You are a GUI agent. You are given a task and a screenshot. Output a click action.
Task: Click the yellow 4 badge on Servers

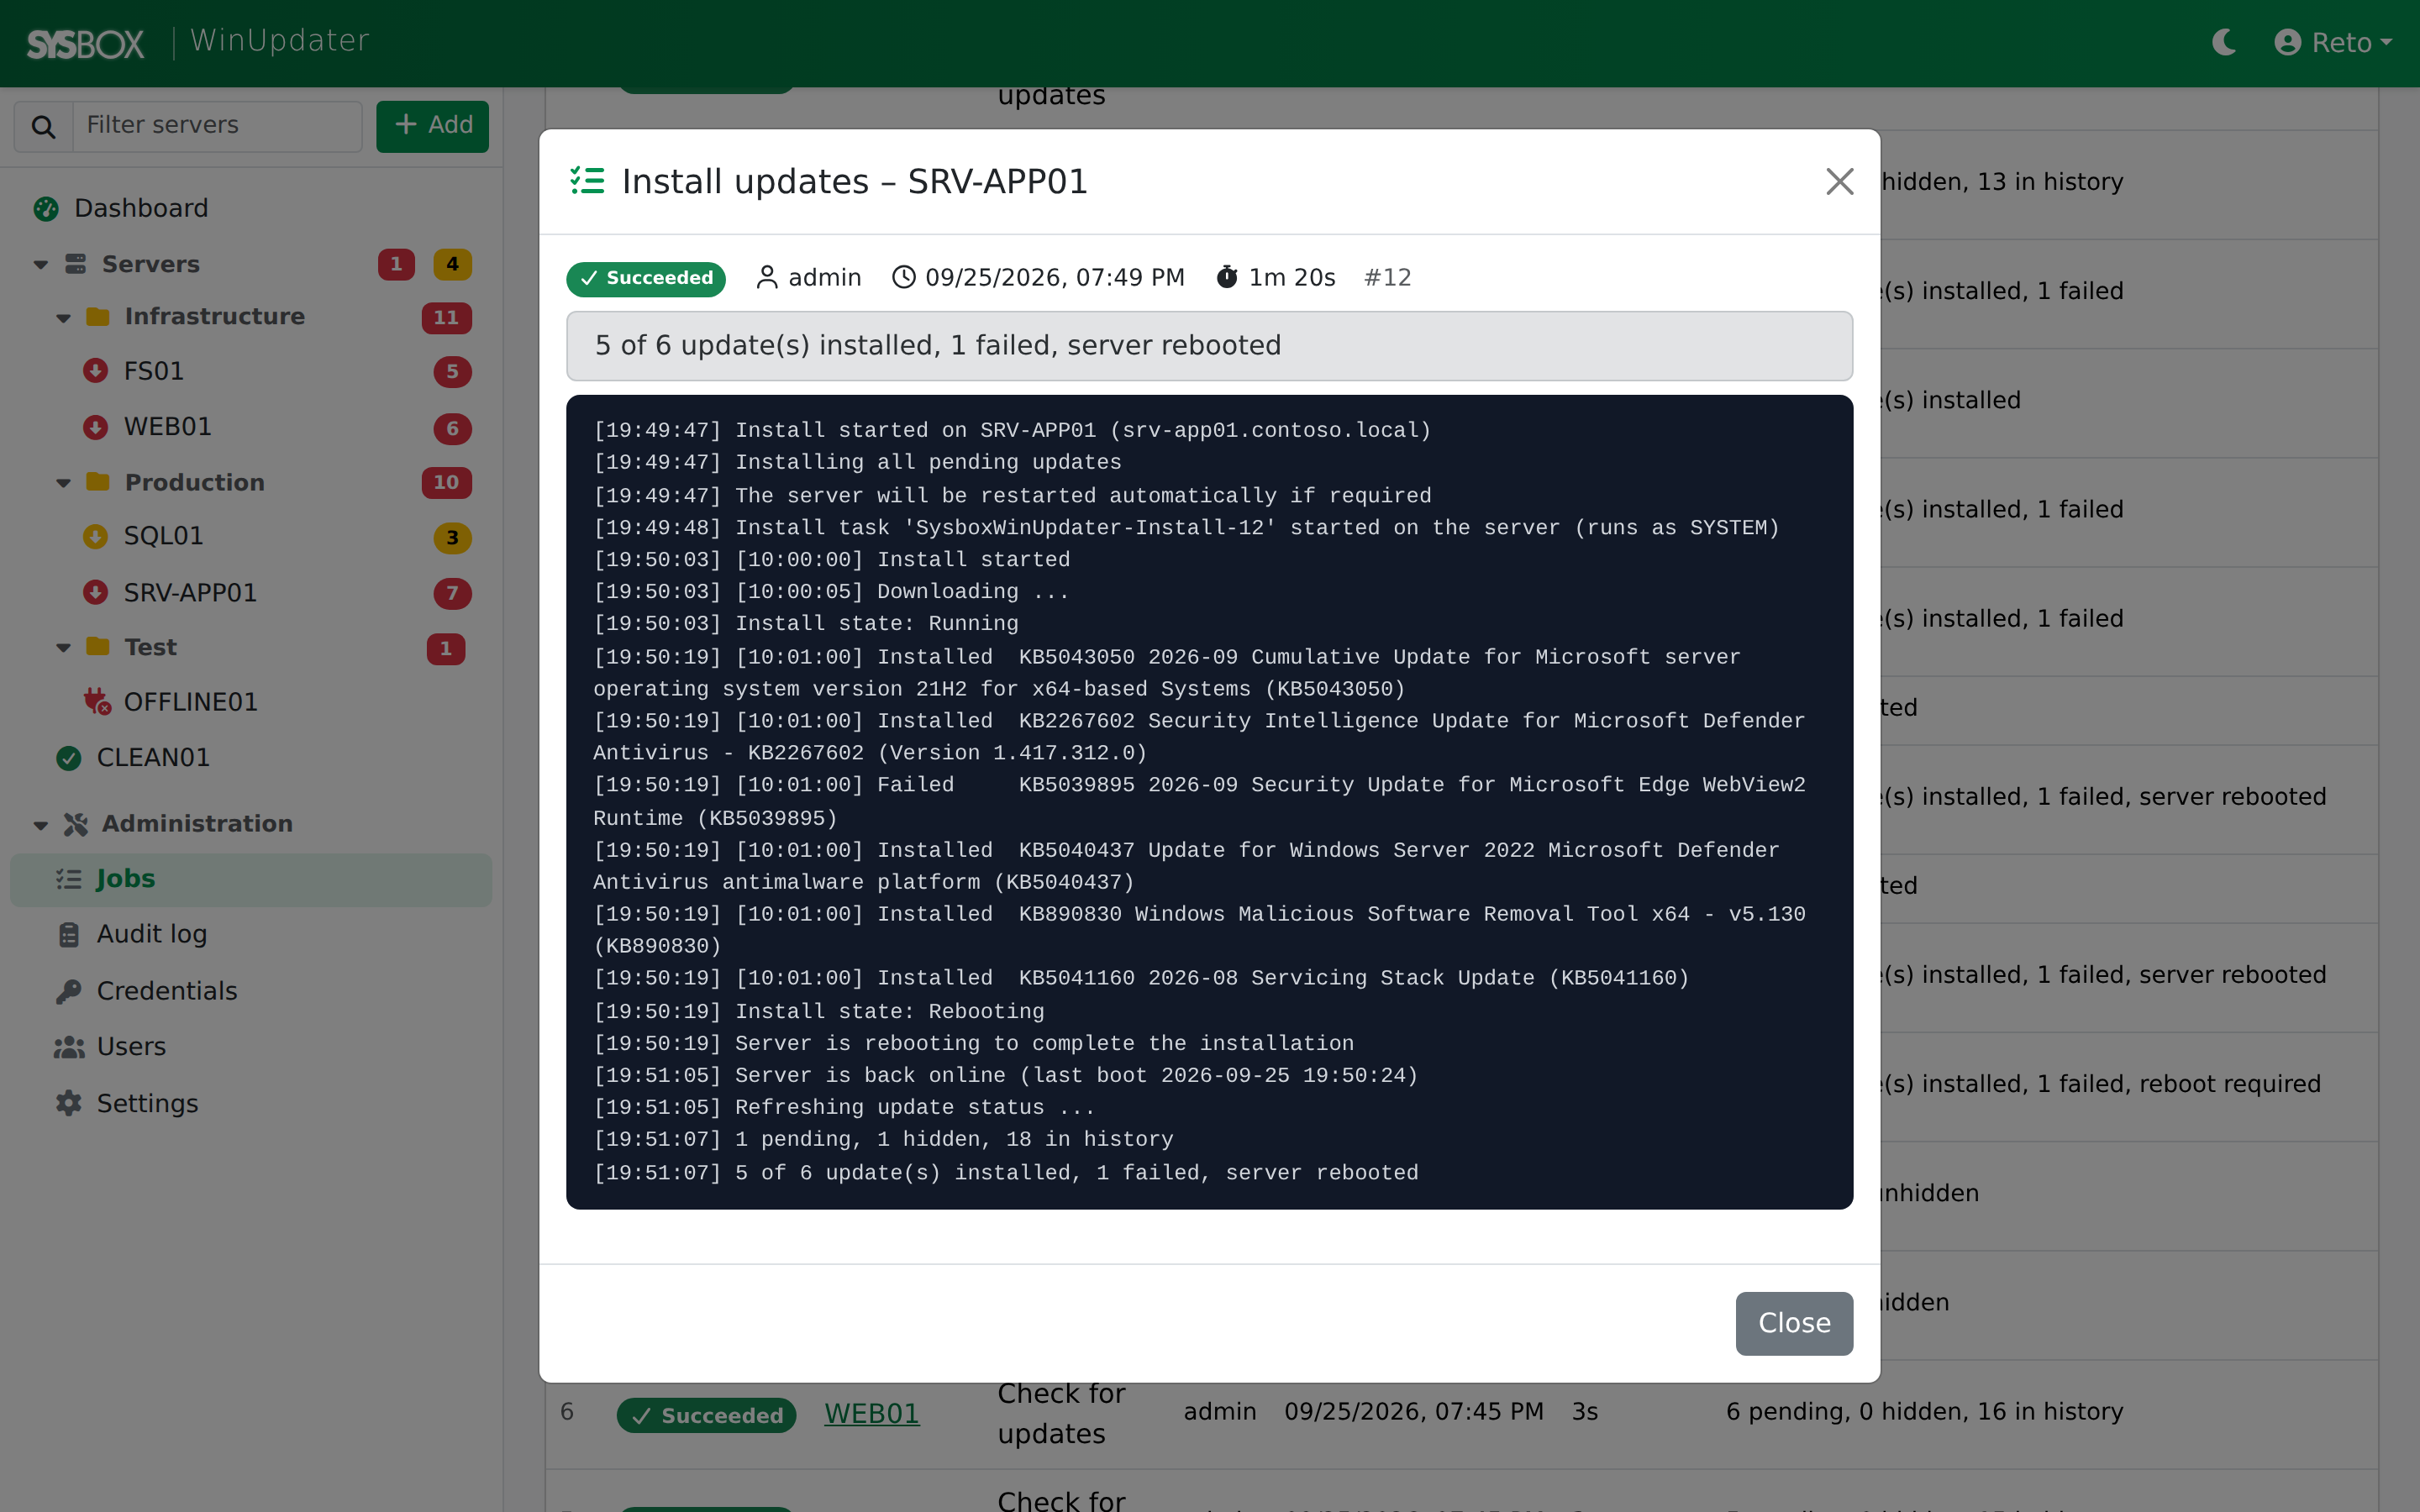tap(452, 264)
